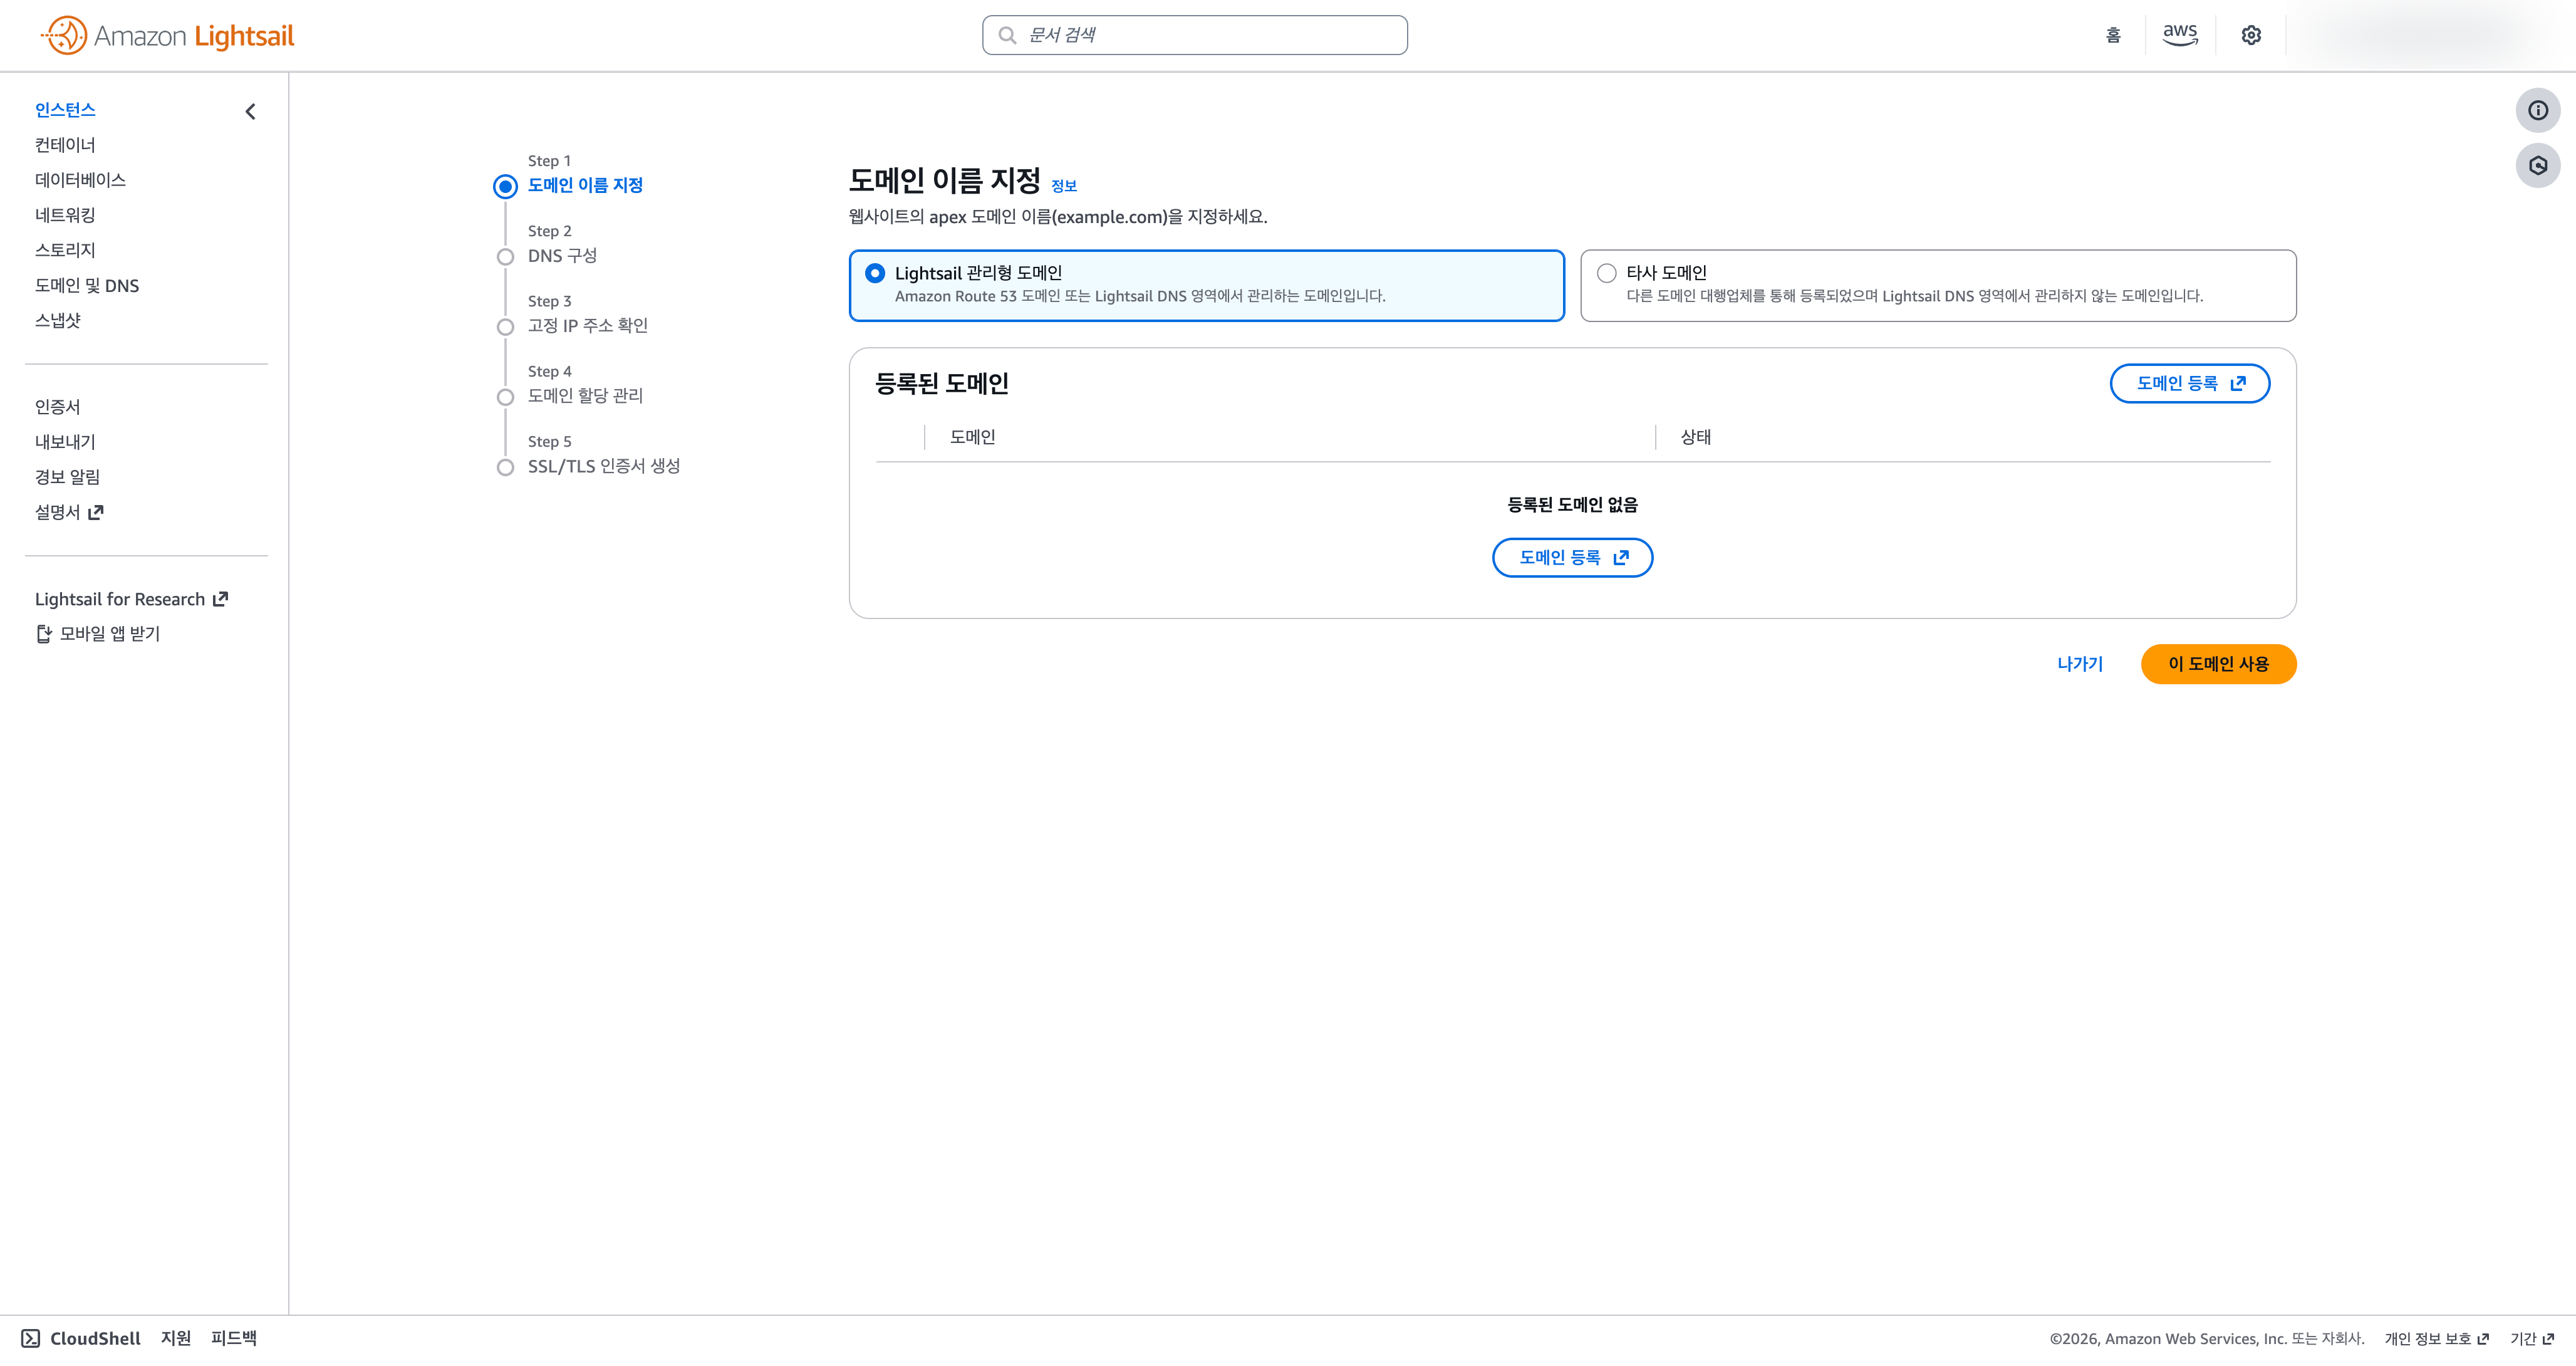This screenshot has height=1366, width=2576.
Task: Select 타사 도메인 radio option
Action: click(1938, 285)
